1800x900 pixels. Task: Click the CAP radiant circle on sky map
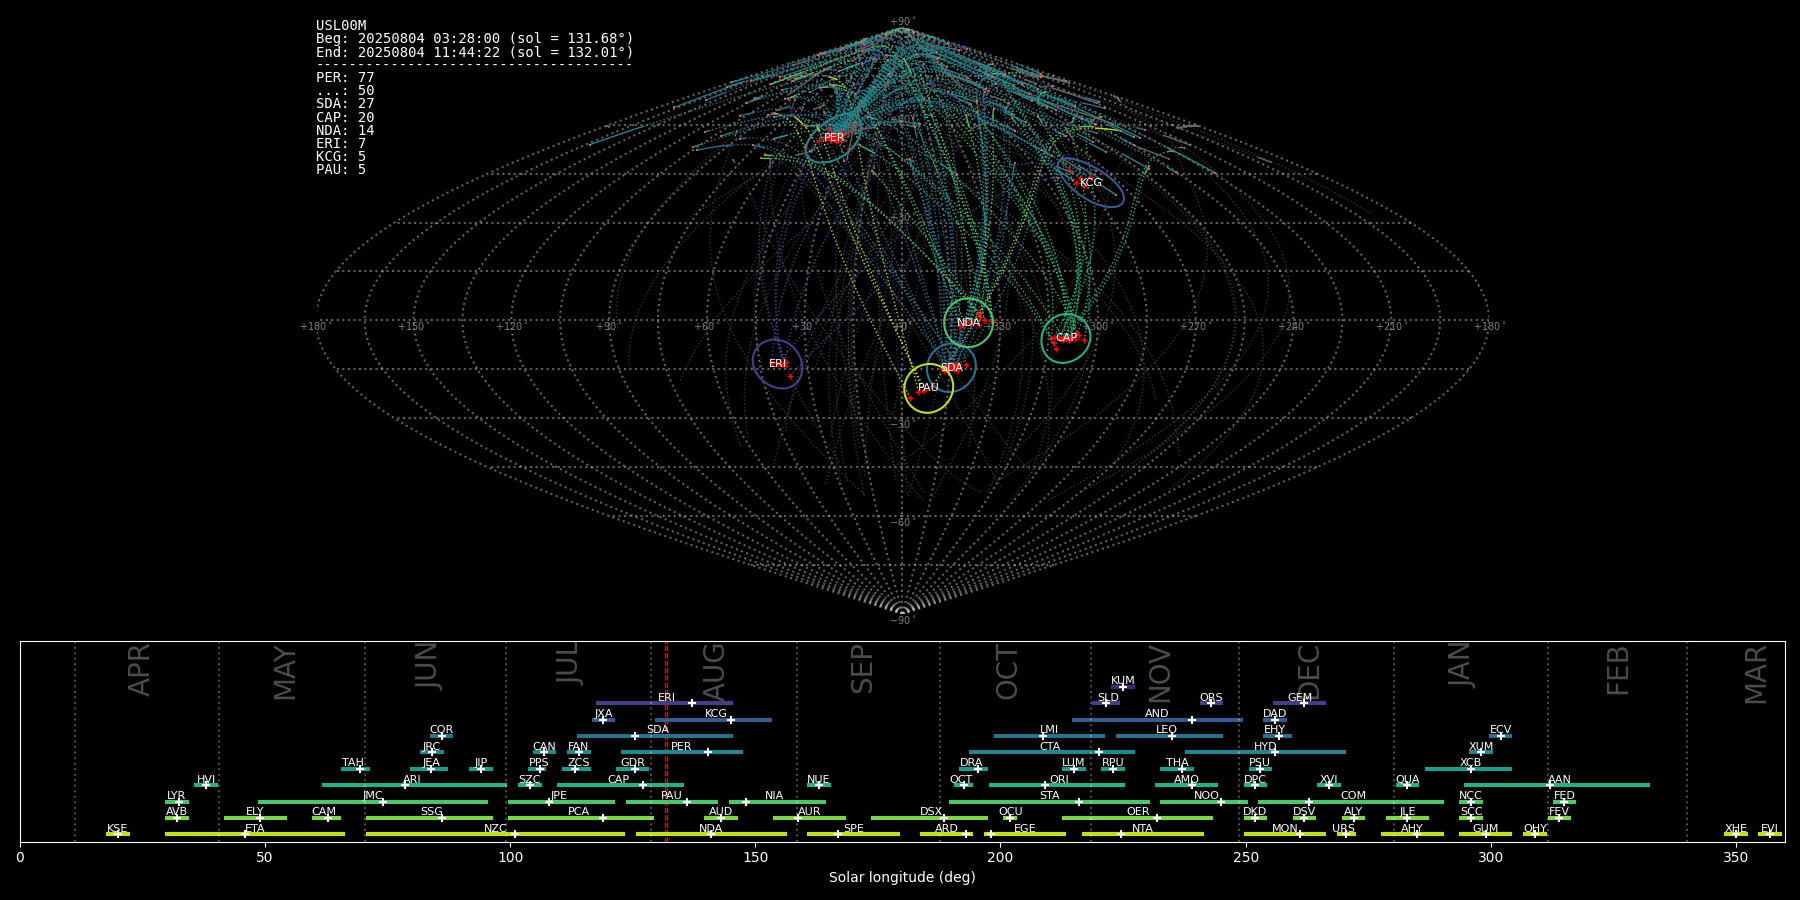point(1066,338)
